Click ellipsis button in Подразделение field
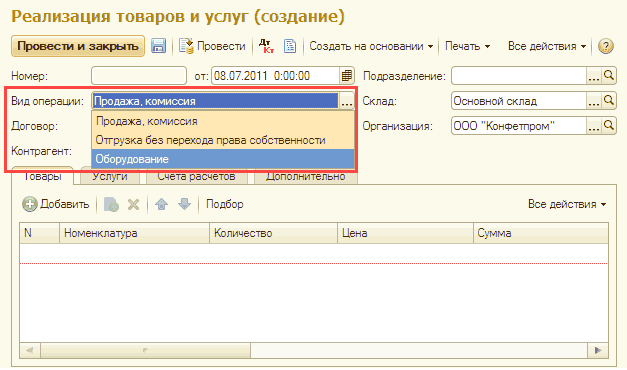This screenshot has width=627, height=370. (594, 76)
